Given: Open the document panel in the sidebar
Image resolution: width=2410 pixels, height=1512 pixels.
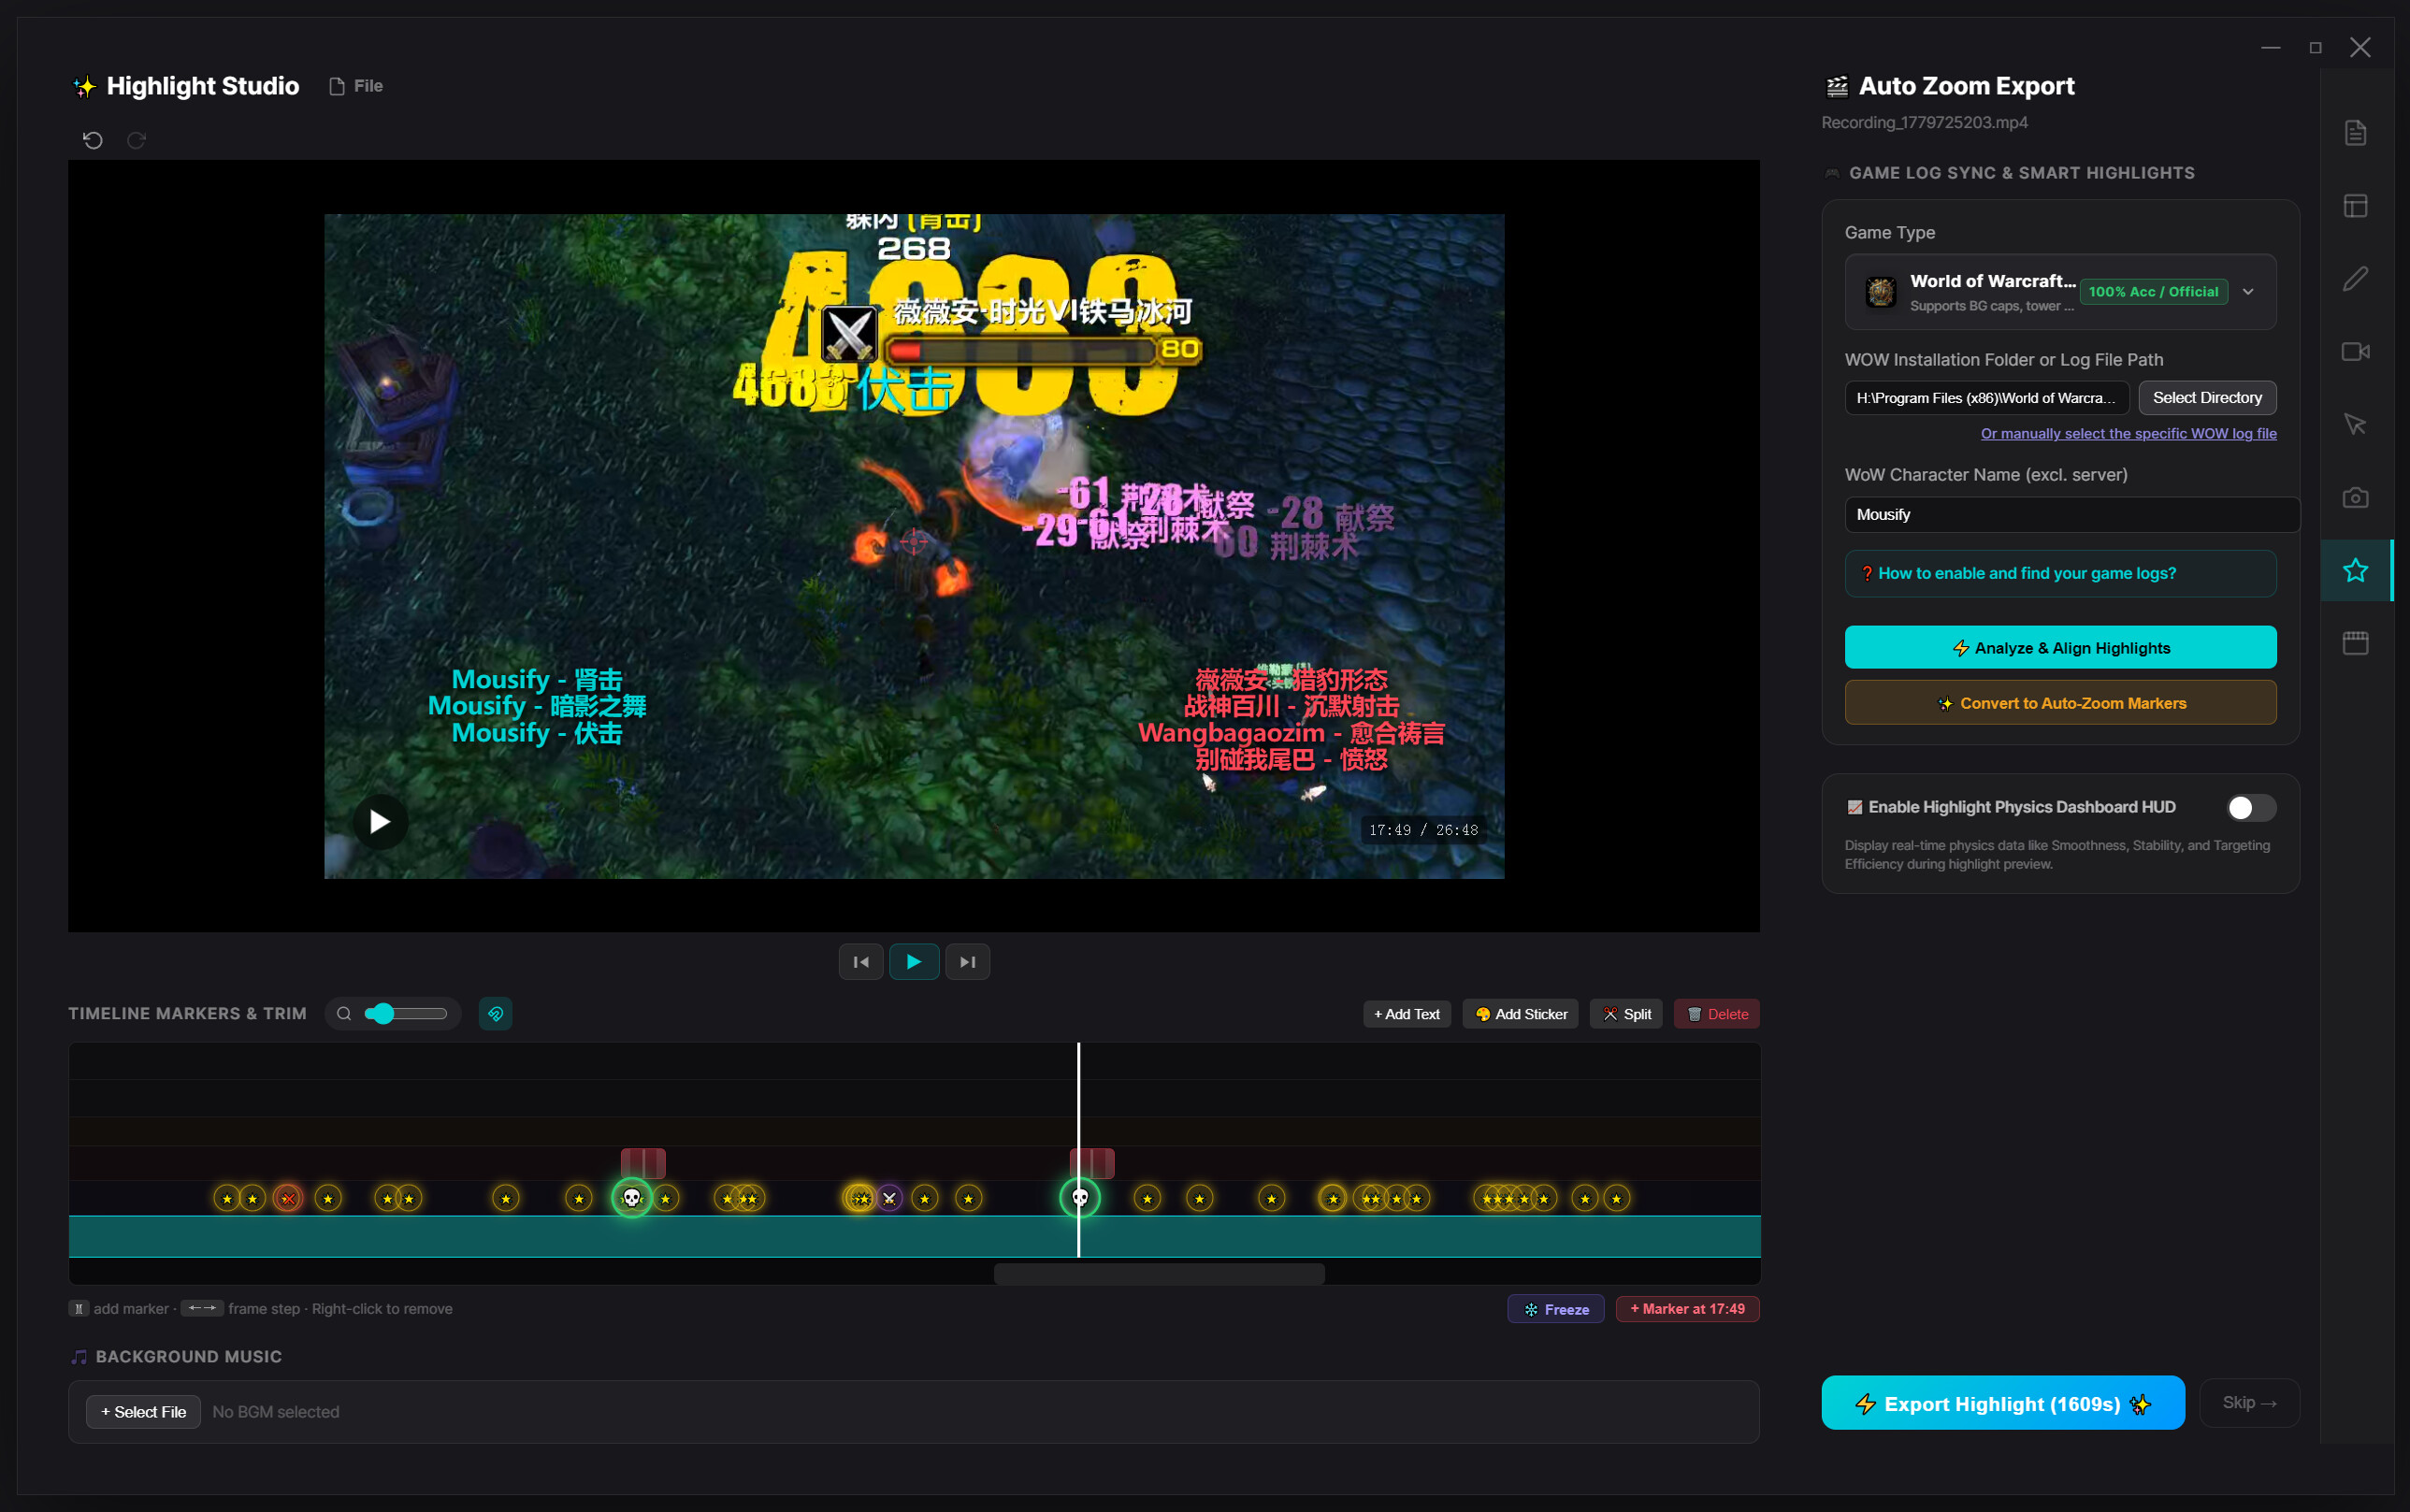Looking at the screenshot, I should click(2355, 133).
